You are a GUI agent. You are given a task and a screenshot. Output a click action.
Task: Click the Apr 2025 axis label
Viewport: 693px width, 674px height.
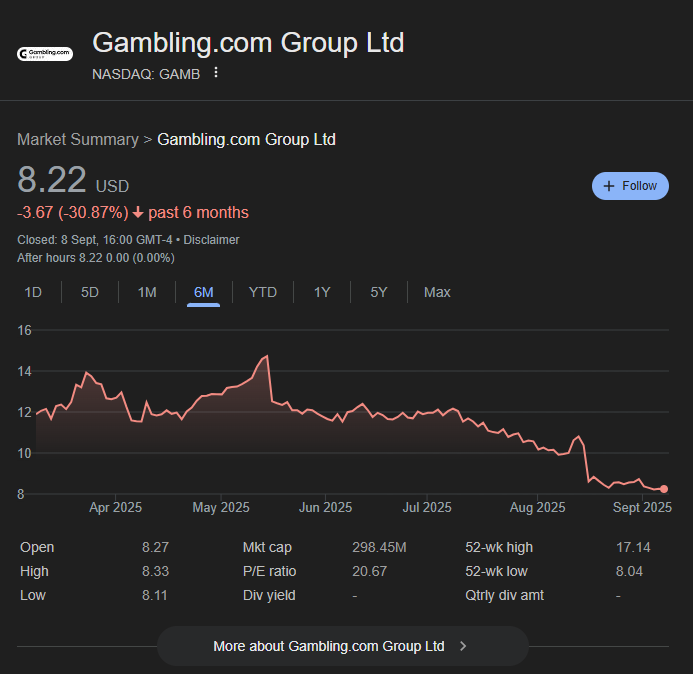coord(115,507)
